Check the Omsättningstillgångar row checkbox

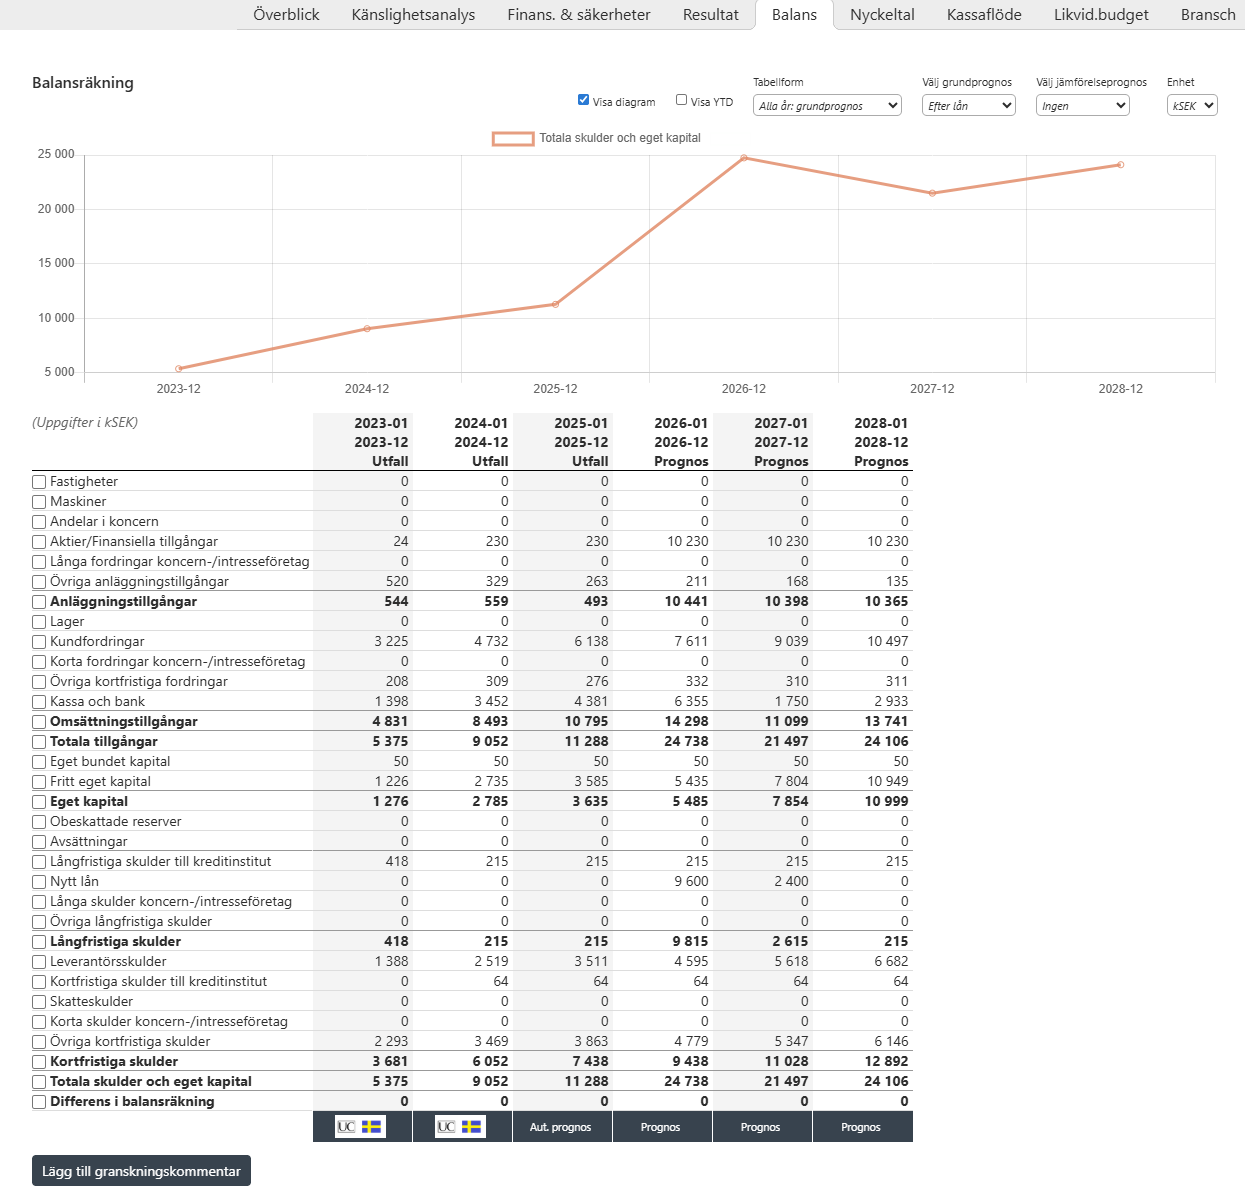[39, 722]
